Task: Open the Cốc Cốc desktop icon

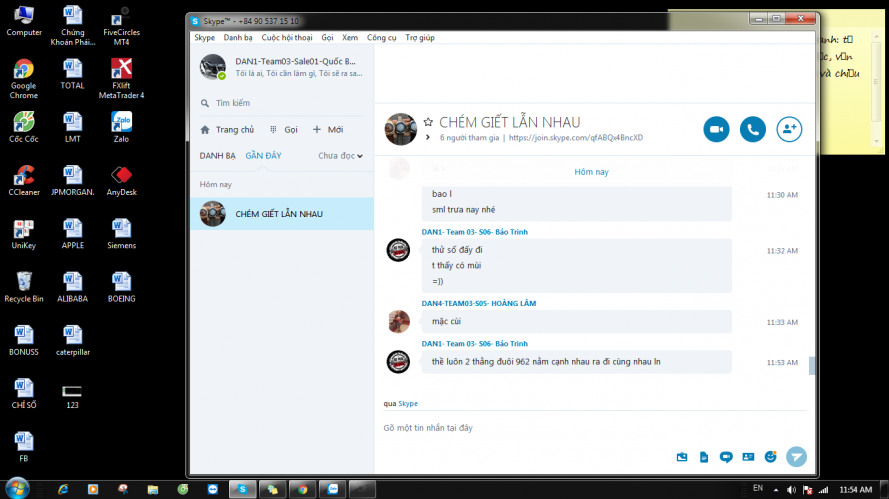Action: tap(24, 127)
